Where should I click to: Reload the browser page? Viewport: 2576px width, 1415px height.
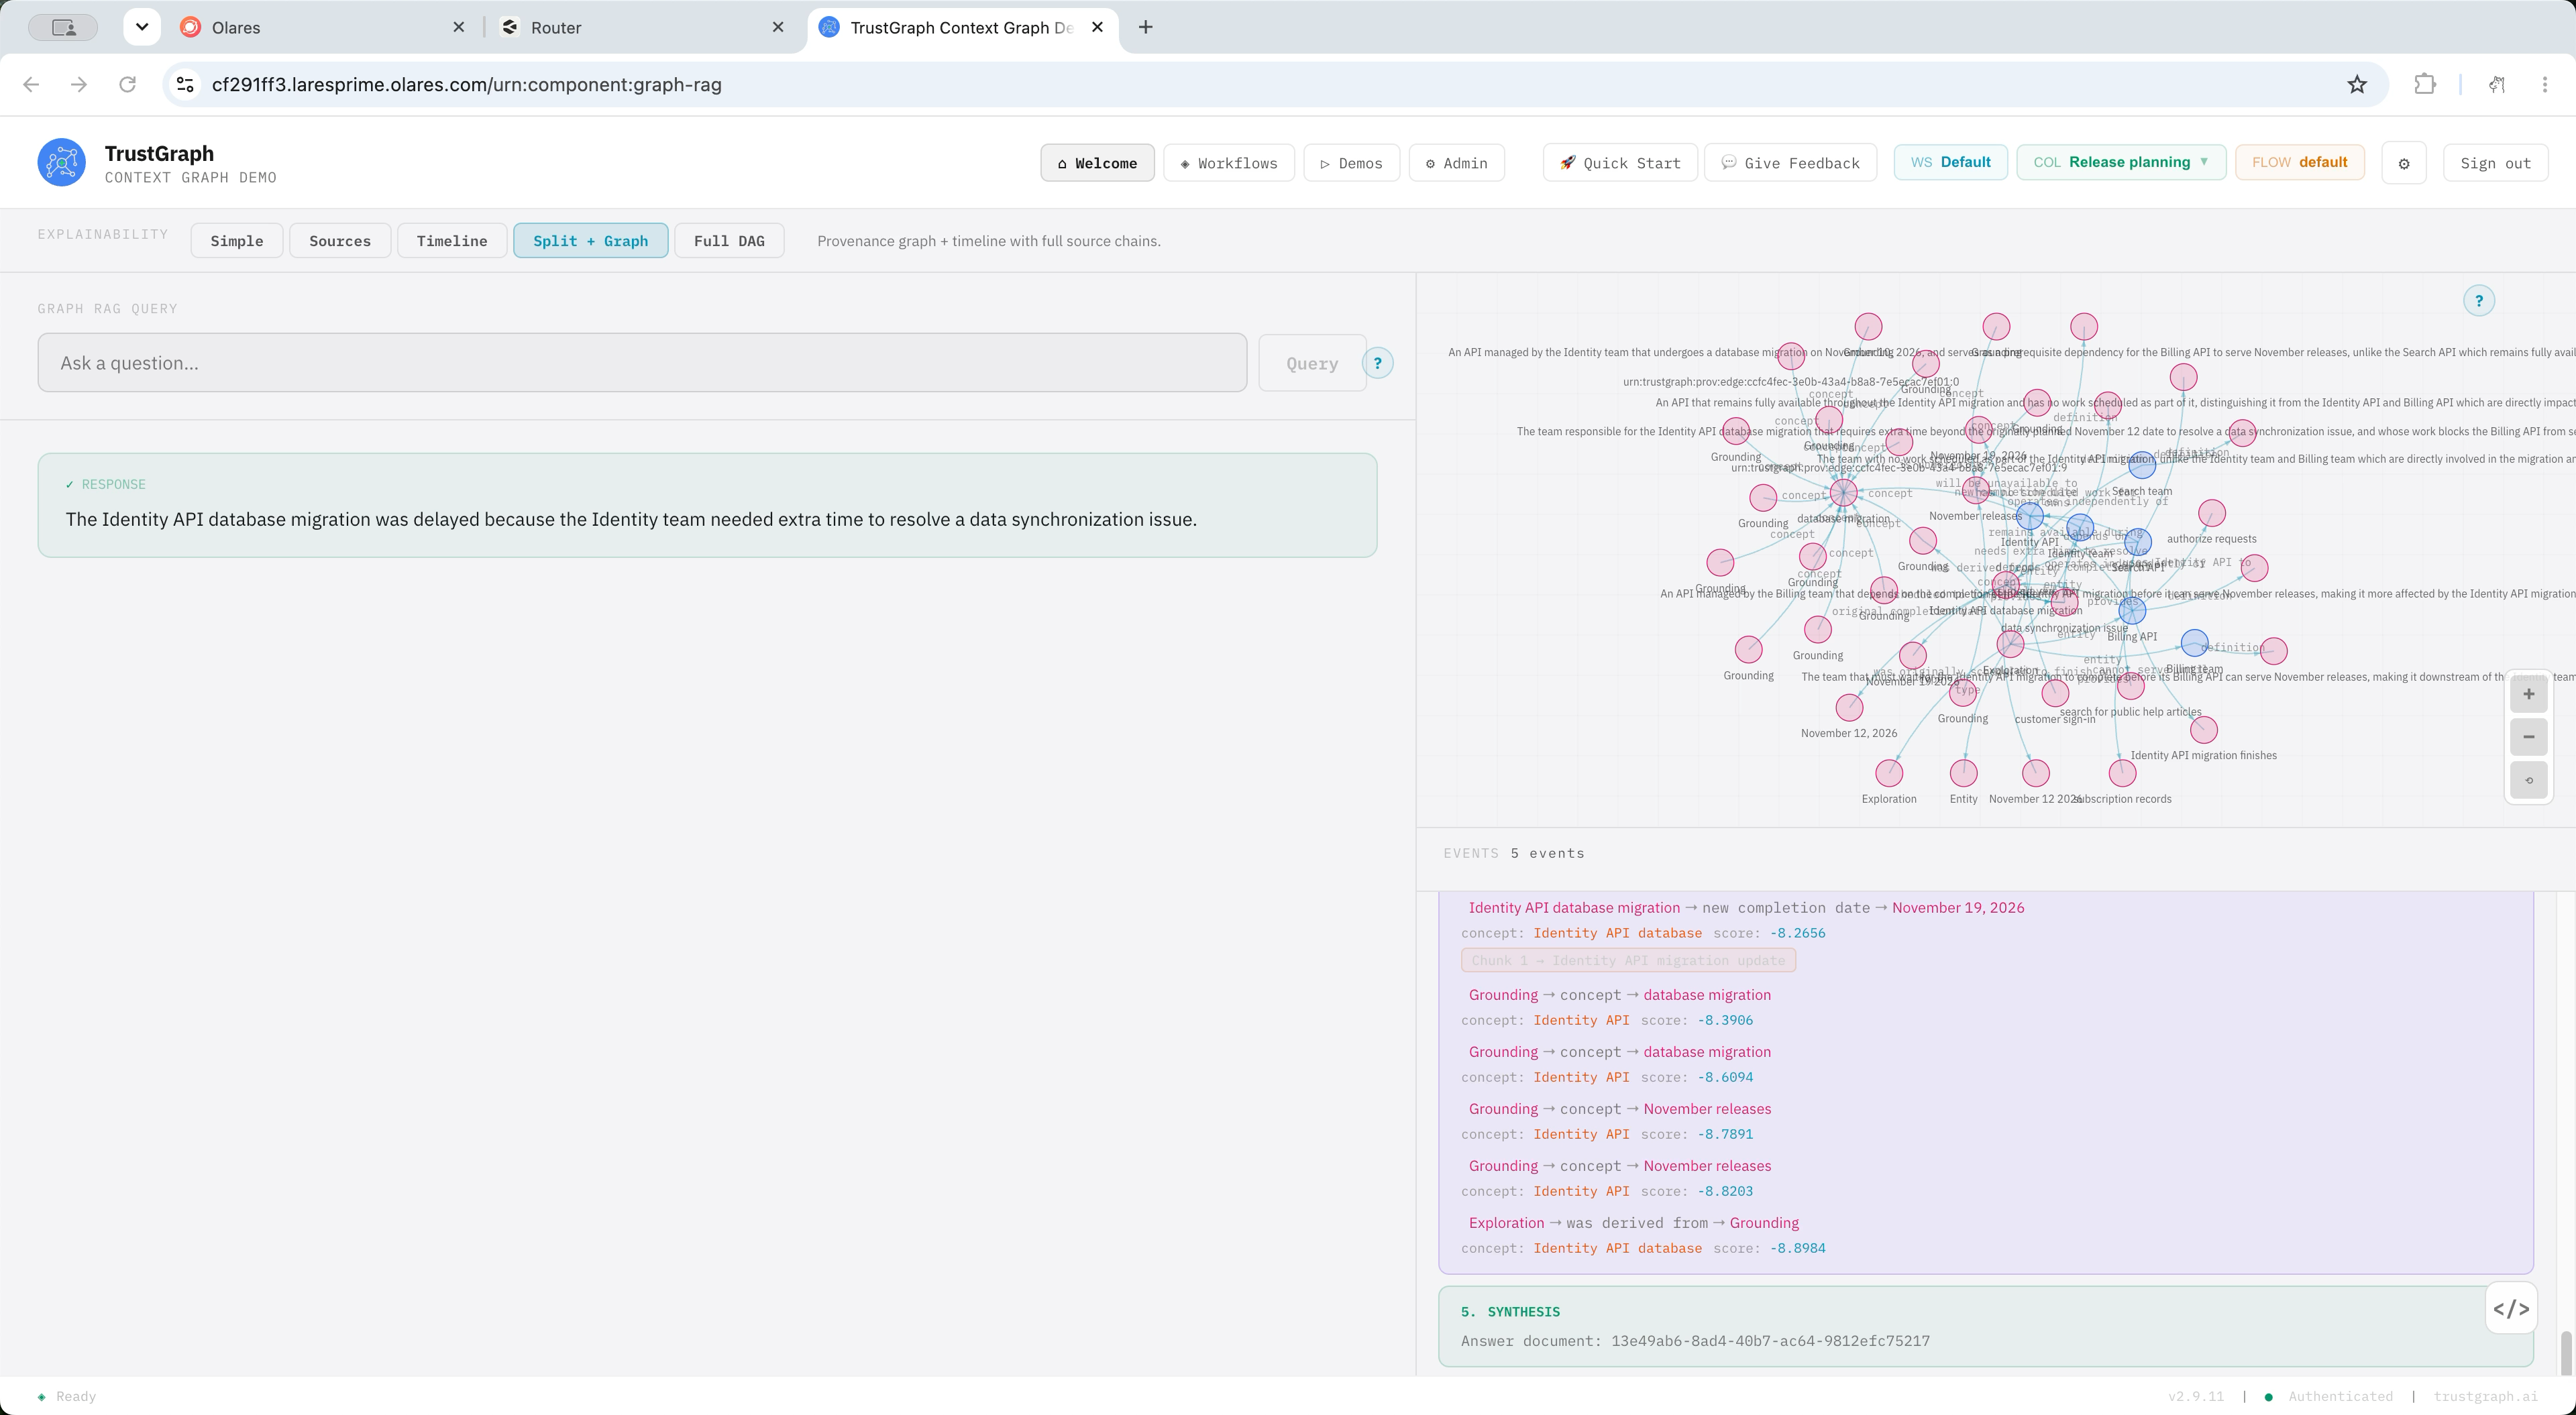click(x=127, y=85)
